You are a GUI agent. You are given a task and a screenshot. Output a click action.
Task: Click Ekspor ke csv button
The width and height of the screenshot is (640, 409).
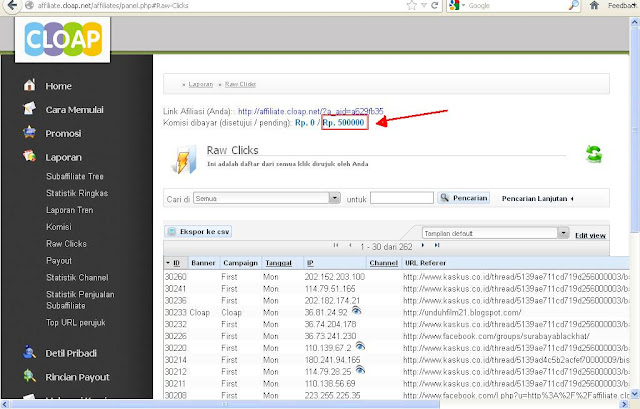[198, 231]
